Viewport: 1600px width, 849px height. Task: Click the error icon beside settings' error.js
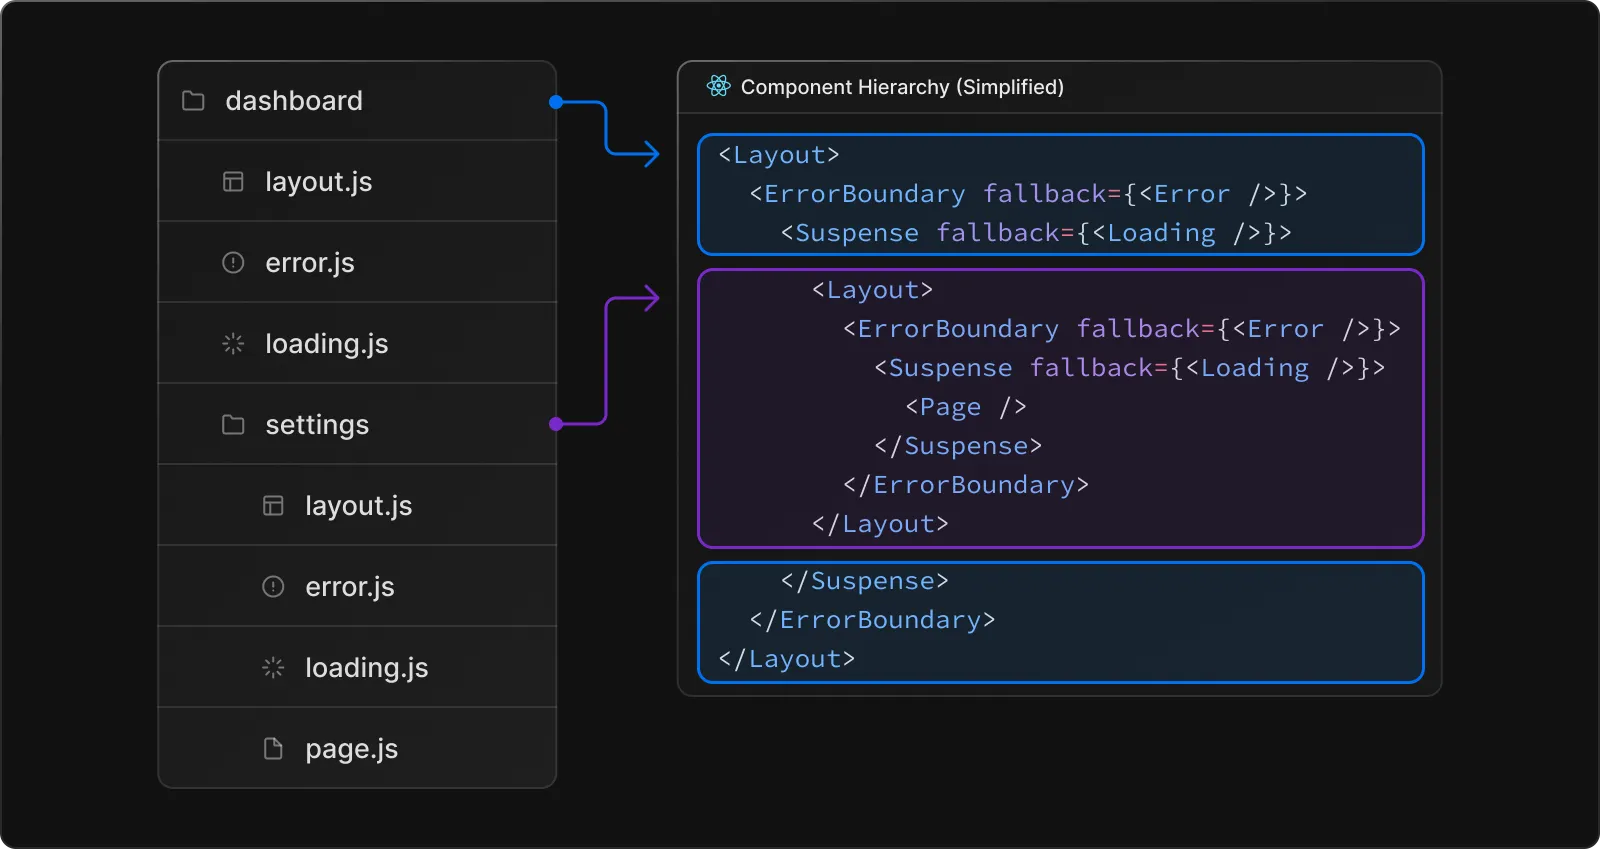coord(273,587)
